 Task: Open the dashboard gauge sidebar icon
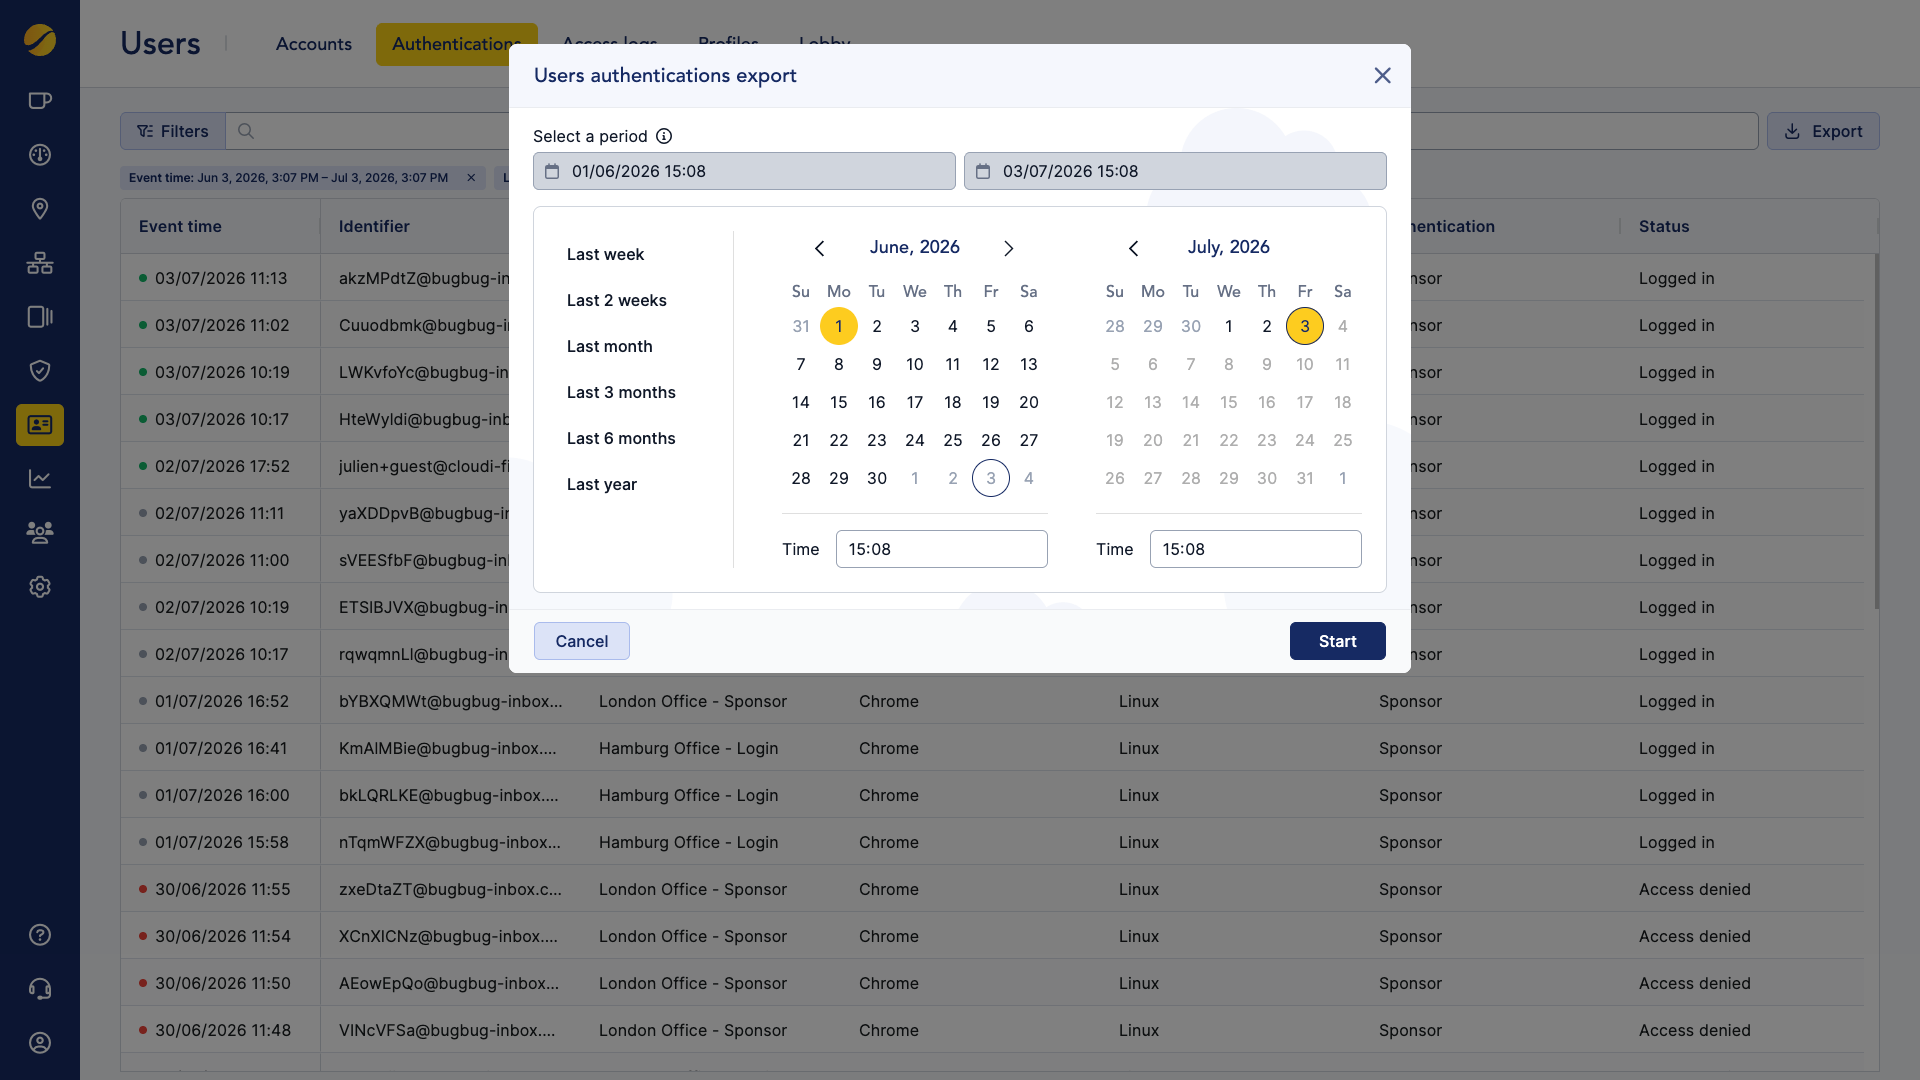pos(40,155)
